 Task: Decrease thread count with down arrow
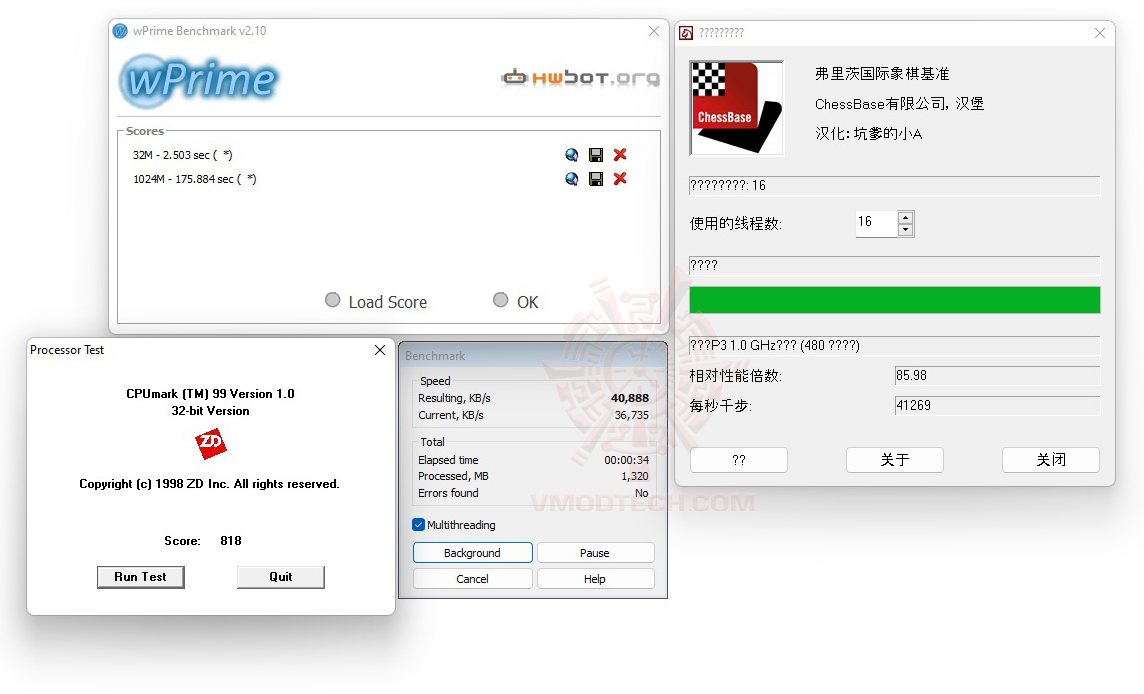click(x=905, y=230)
